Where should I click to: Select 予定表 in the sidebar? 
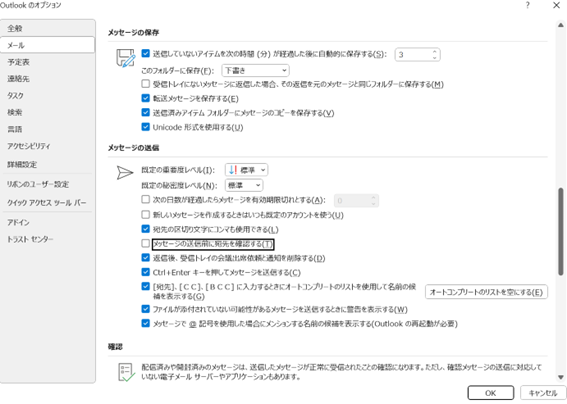click(x=19, y=62)
